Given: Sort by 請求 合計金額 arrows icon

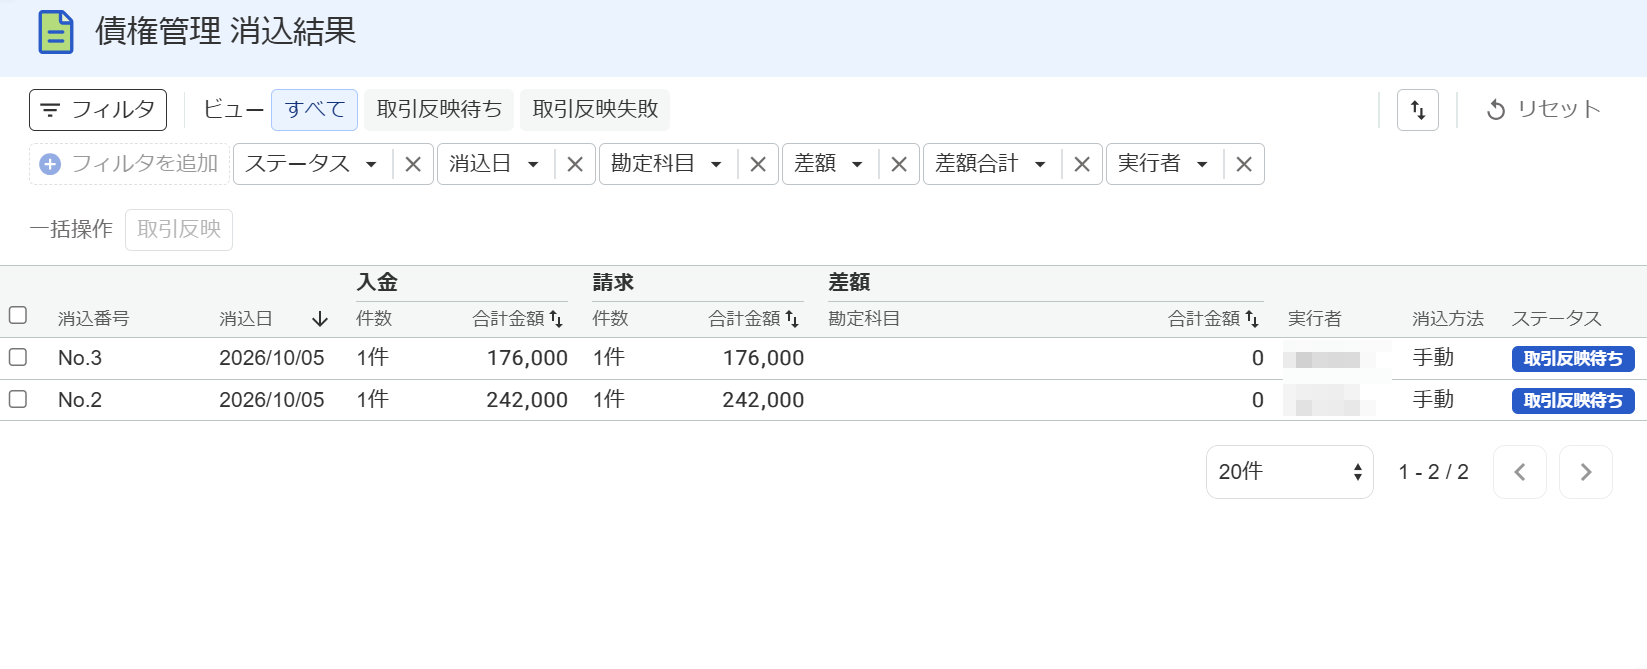Looking at the screenshot, I should (792, 319).
